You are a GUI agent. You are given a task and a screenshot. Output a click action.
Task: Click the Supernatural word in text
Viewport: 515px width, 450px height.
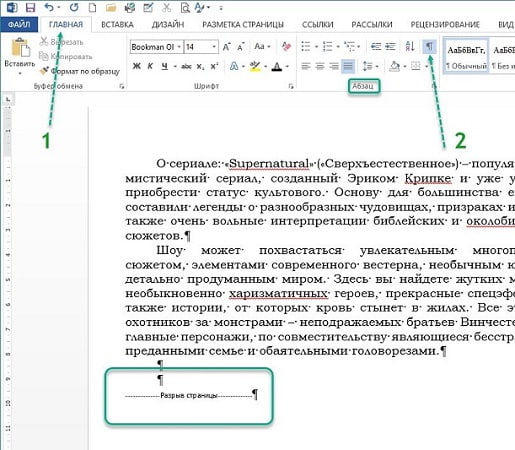click(269, 164)
